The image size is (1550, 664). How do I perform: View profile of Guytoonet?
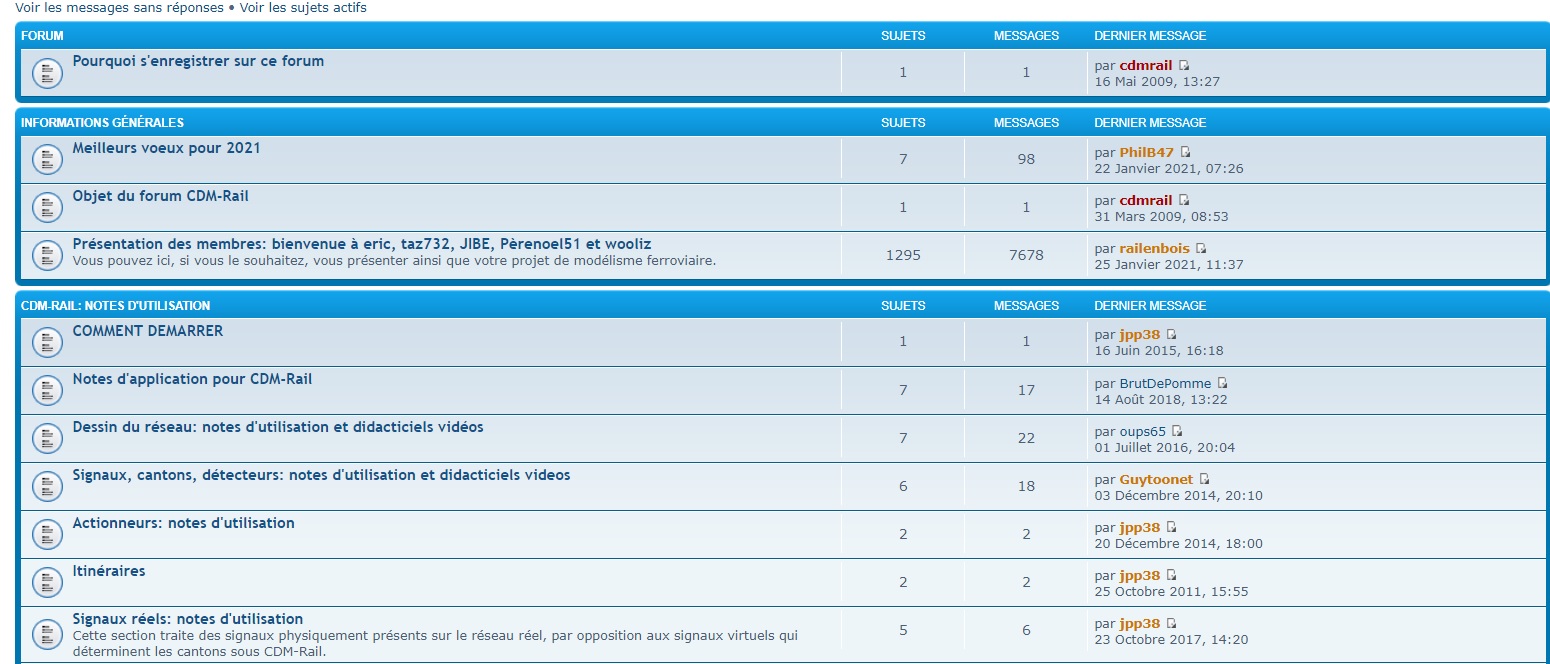(x=1156, y=480)
